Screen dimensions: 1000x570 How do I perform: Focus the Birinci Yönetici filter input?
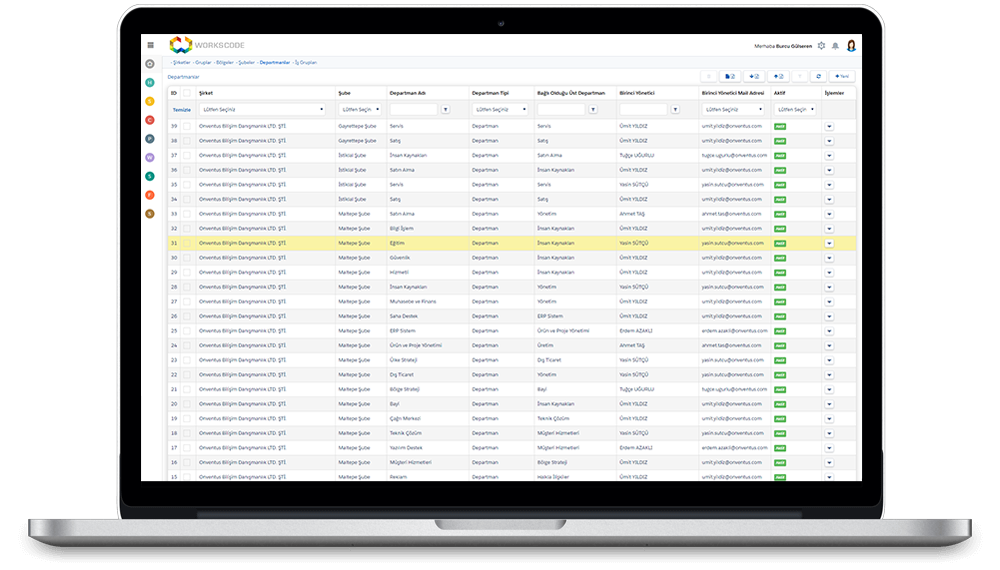[643, 110]
